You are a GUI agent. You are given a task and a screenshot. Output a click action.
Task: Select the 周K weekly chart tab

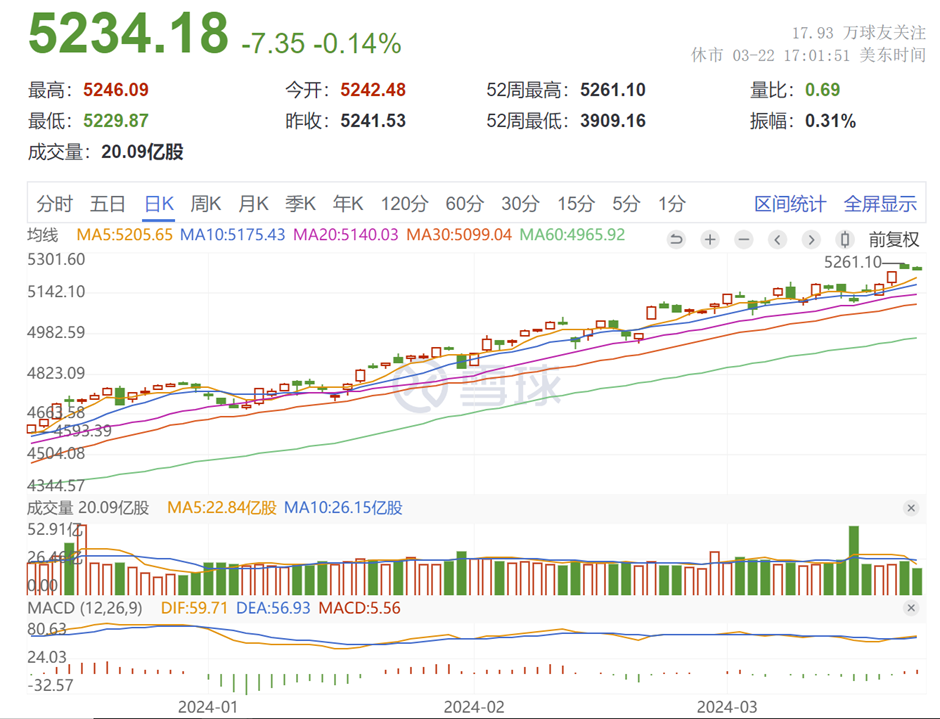[206, 204]
